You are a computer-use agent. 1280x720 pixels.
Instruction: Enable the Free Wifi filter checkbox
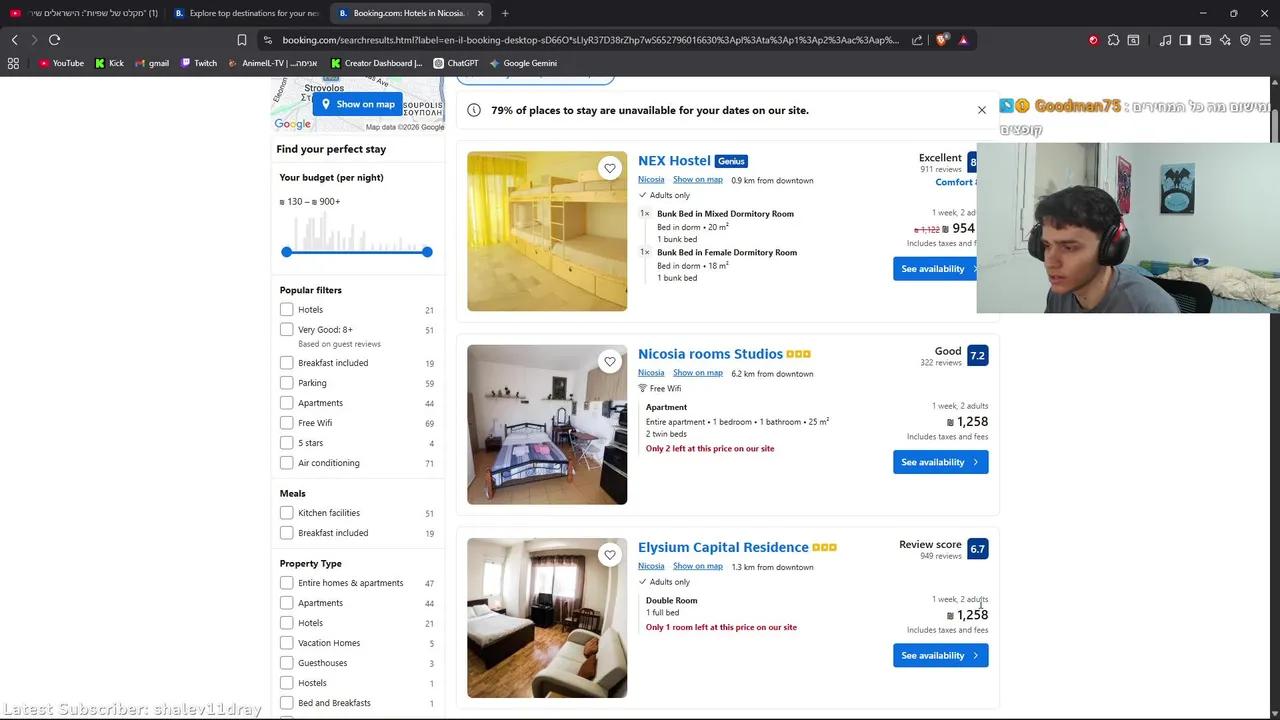click(287, 423)
